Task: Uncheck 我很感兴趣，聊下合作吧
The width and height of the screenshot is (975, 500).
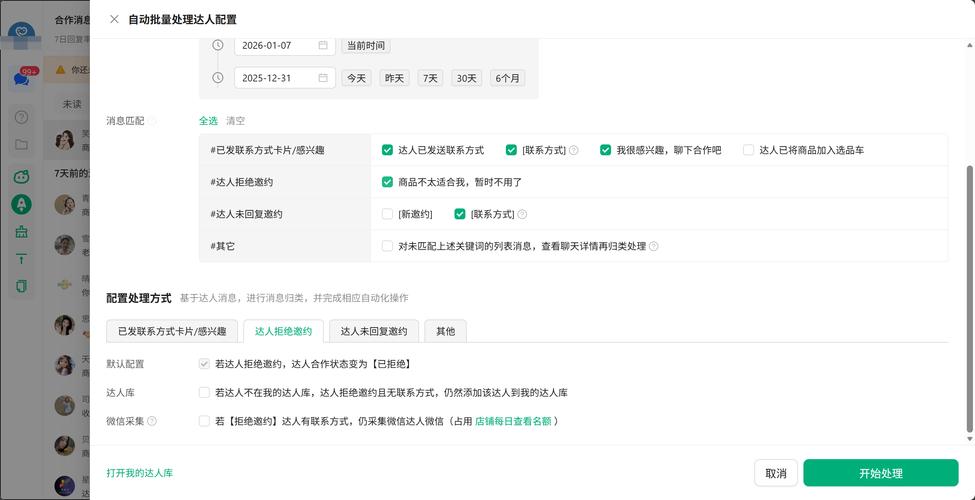Action: click(x=605, y=150)
